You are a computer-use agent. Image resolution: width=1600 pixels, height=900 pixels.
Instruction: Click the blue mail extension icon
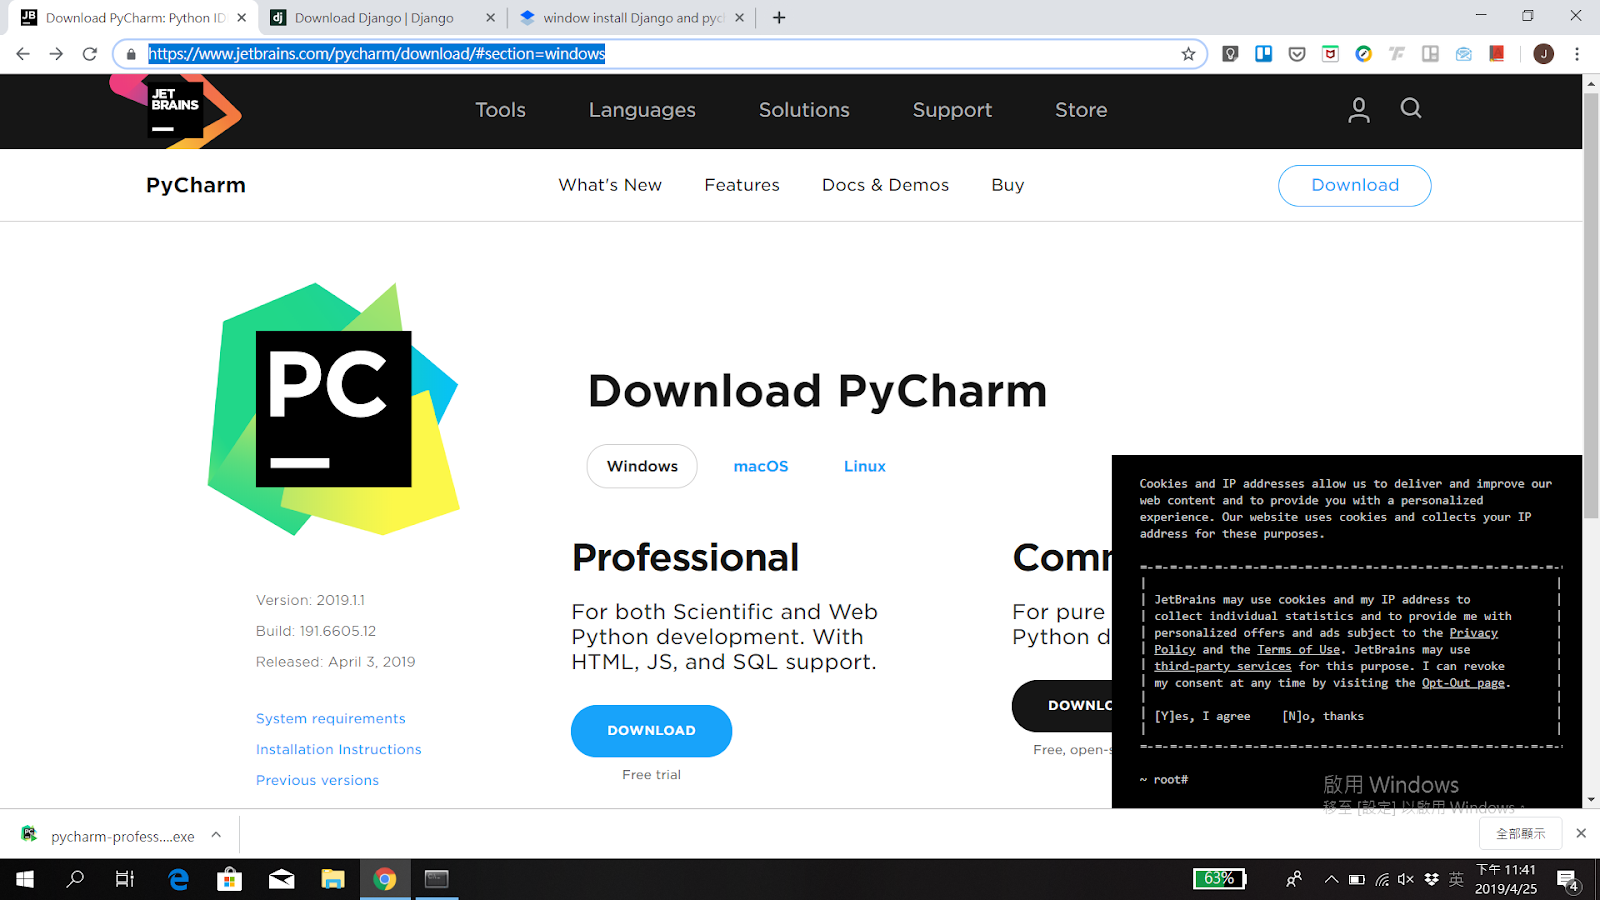pos(1464,54)
